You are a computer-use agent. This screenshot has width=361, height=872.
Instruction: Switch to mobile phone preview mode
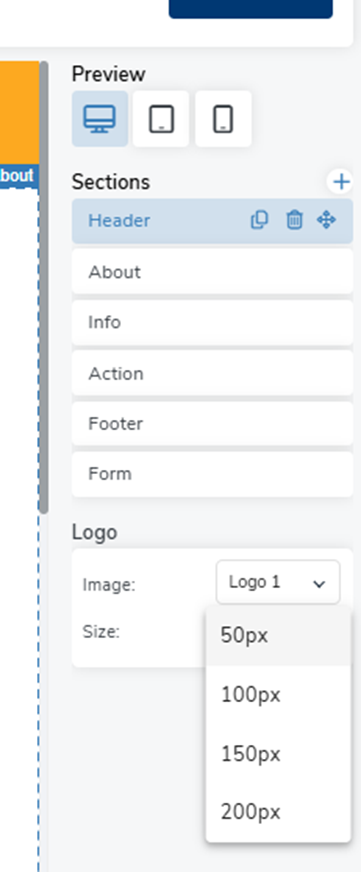coord(224,119)
